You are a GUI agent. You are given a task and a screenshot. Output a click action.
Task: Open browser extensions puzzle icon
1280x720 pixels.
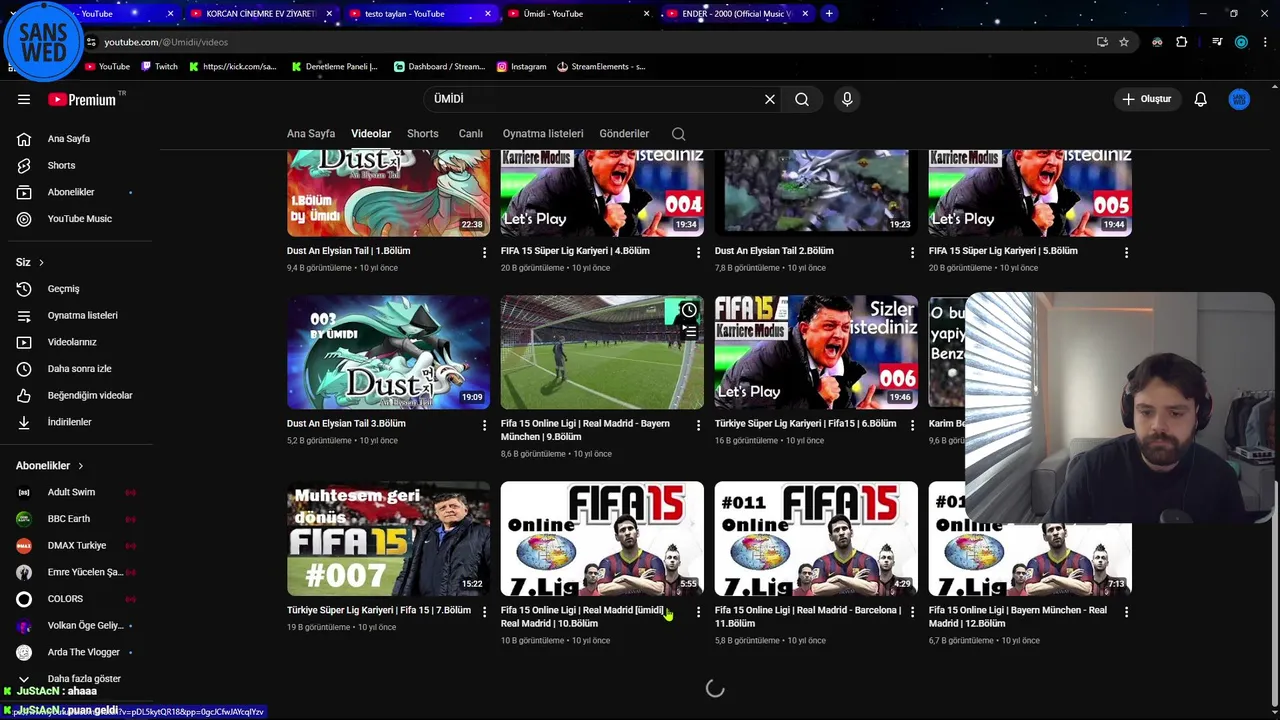click(1182, 42)
